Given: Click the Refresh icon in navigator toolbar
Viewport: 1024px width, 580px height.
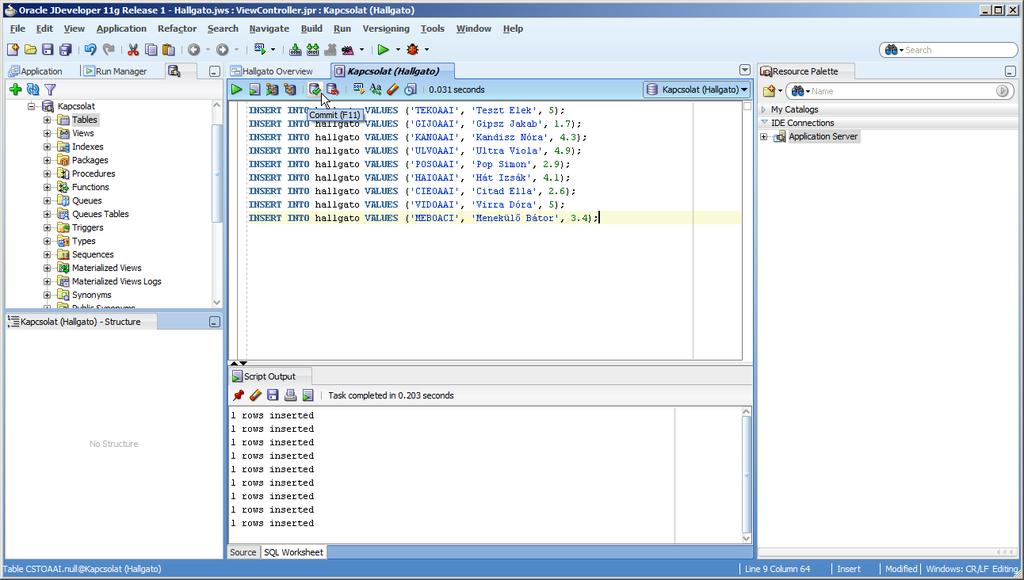Looking at the screenshot, I should pos(33,89).
